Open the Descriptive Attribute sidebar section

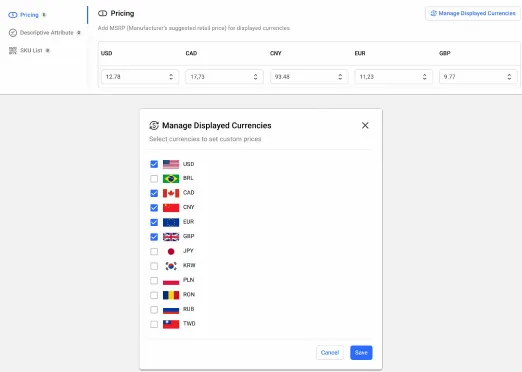(x=44, y=33)
